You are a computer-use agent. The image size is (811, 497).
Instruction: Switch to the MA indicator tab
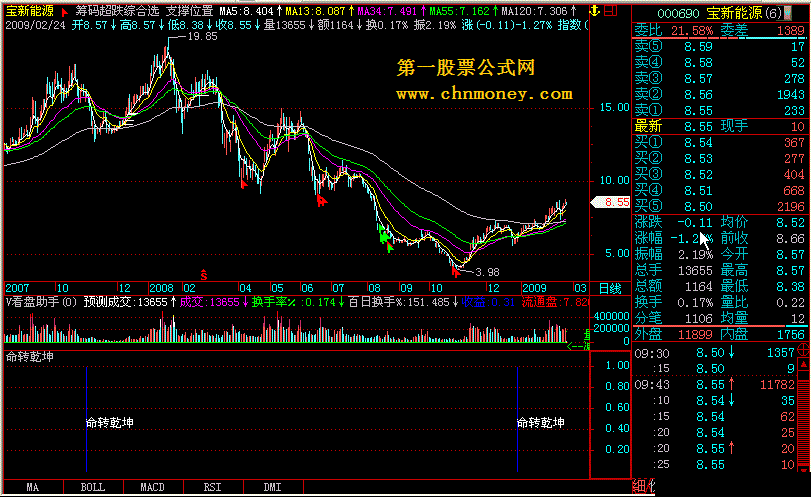pos(33,487)
